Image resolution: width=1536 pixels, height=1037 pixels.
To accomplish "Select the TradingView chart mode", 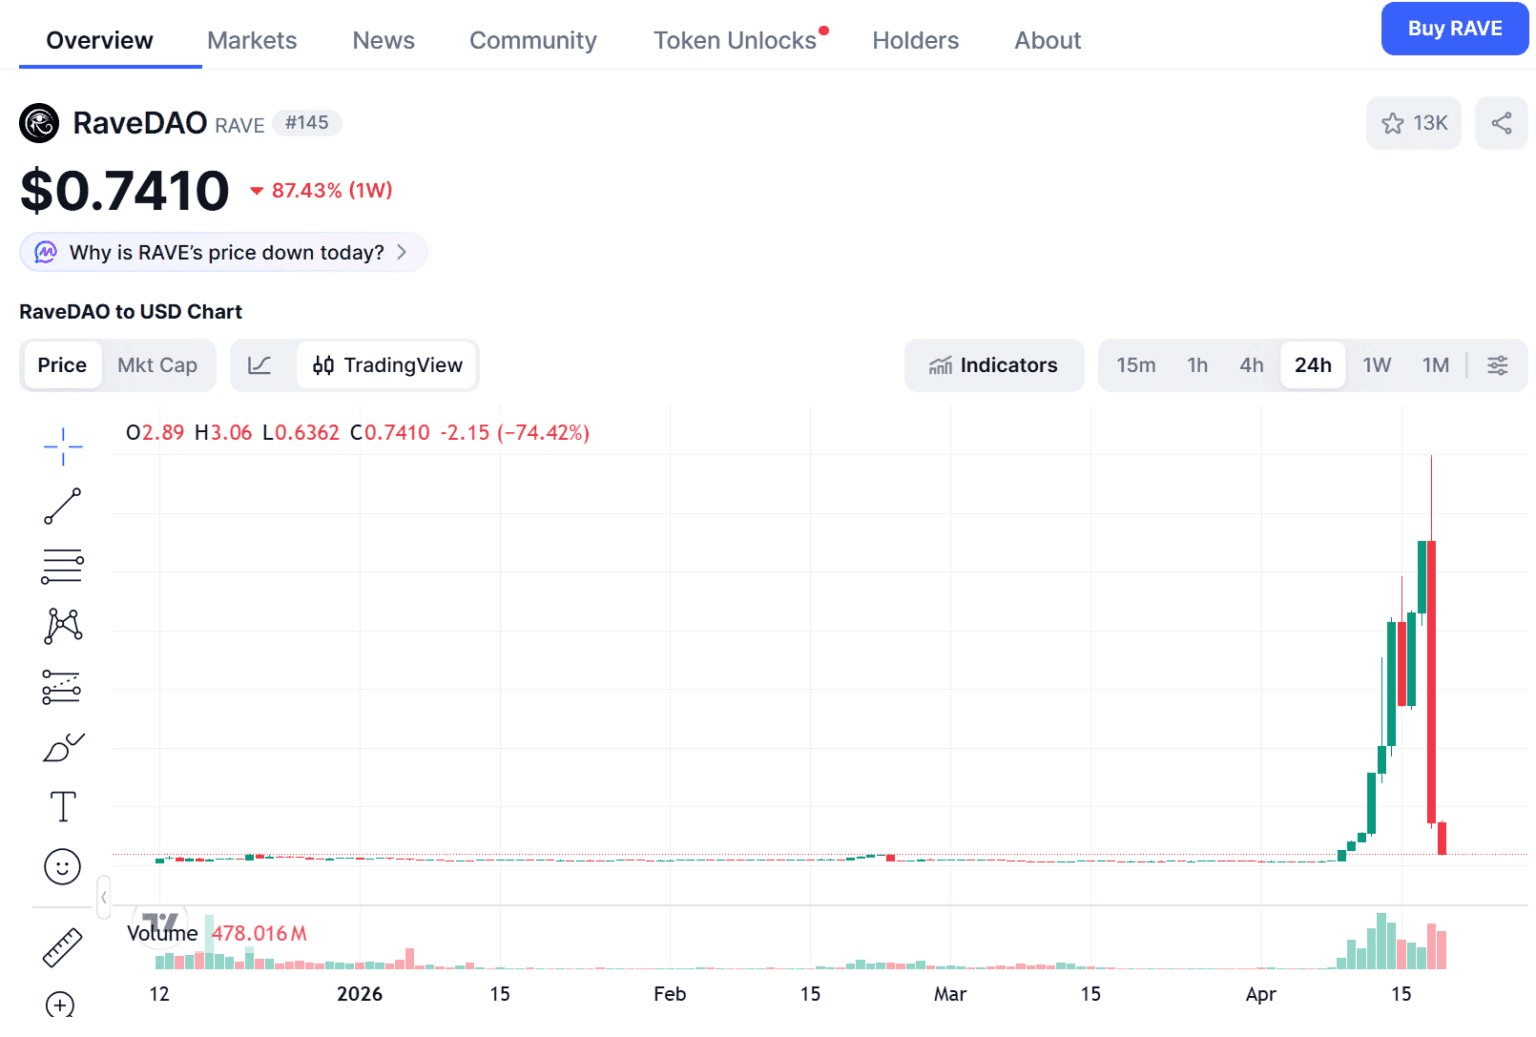I will click(388, 365).
